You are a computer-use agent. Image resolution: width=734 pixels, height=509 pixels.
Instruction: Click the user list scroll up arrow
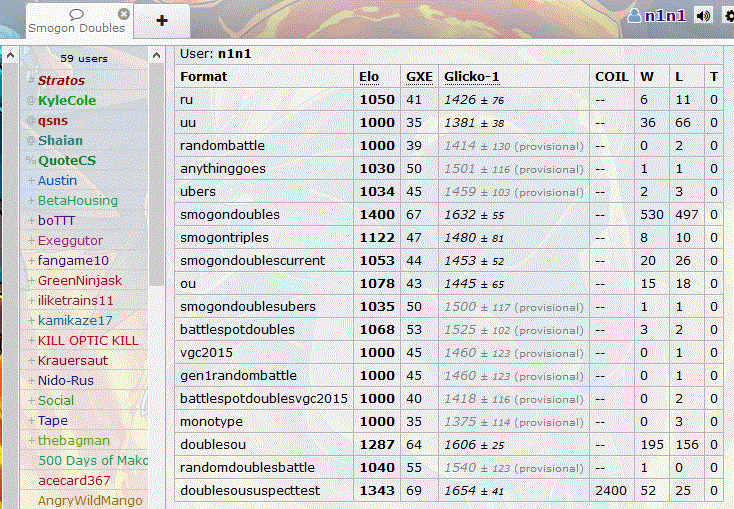point(157,54)
